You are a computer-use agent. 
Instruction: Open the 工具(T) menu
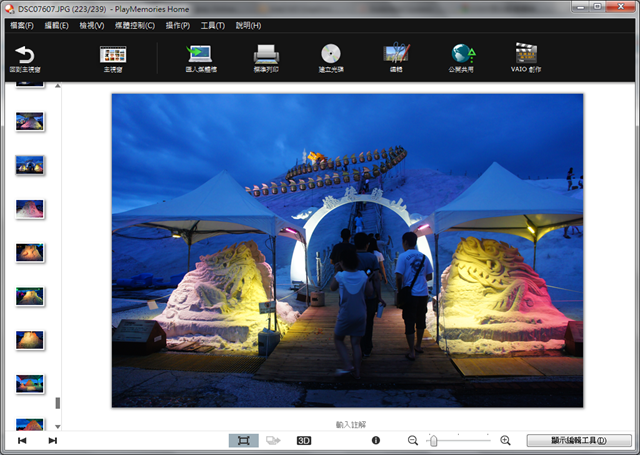click(x=212, y=25)
